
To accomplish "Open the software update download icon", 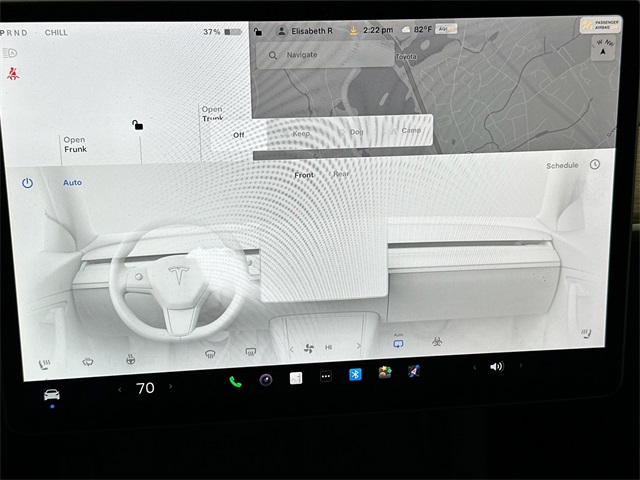I will click(x=353, y=31).
